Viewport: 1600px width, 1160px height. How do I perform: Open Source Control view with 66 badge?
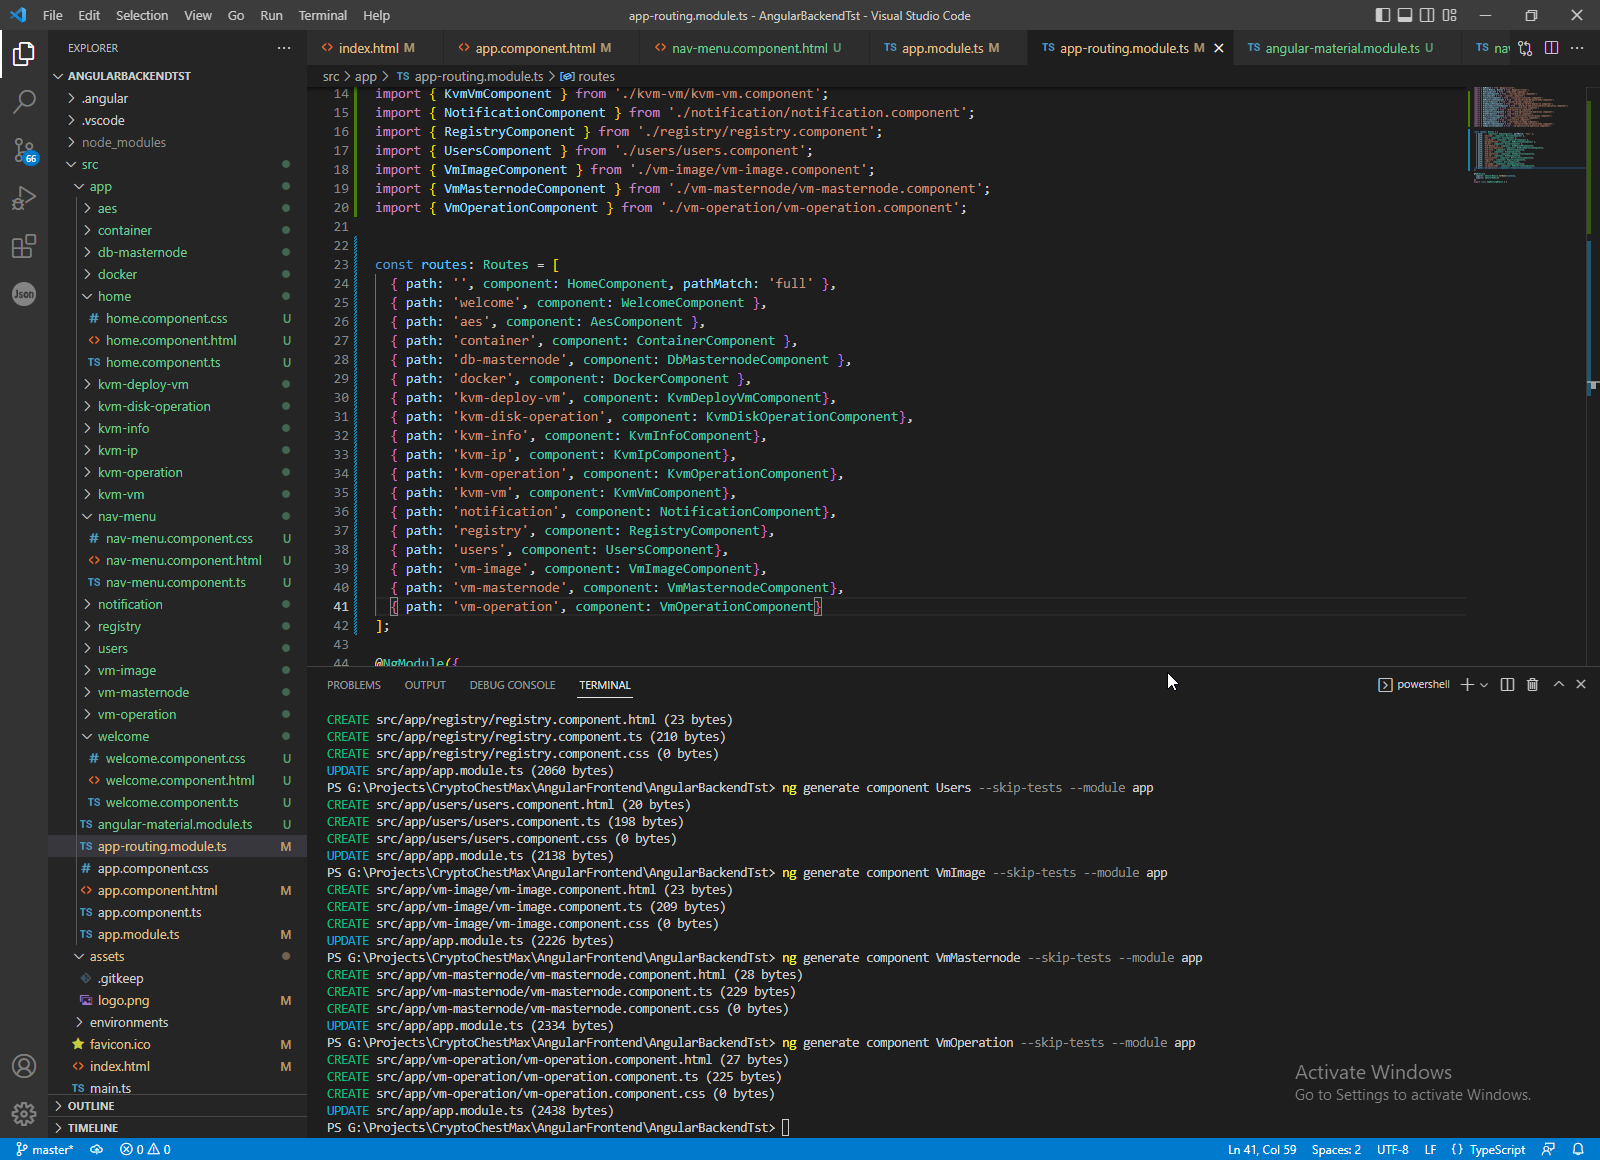click(24, 150)
